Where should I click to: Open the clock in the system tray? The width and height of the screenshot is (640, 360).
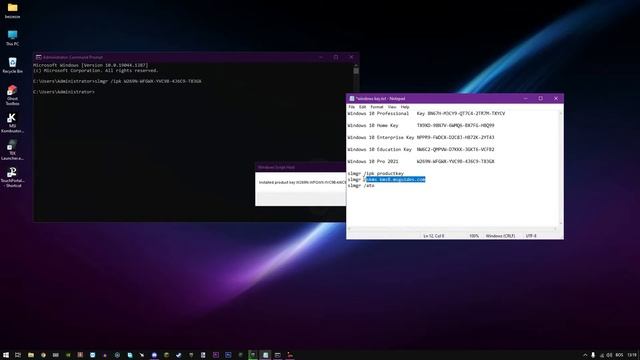[632, 355]
